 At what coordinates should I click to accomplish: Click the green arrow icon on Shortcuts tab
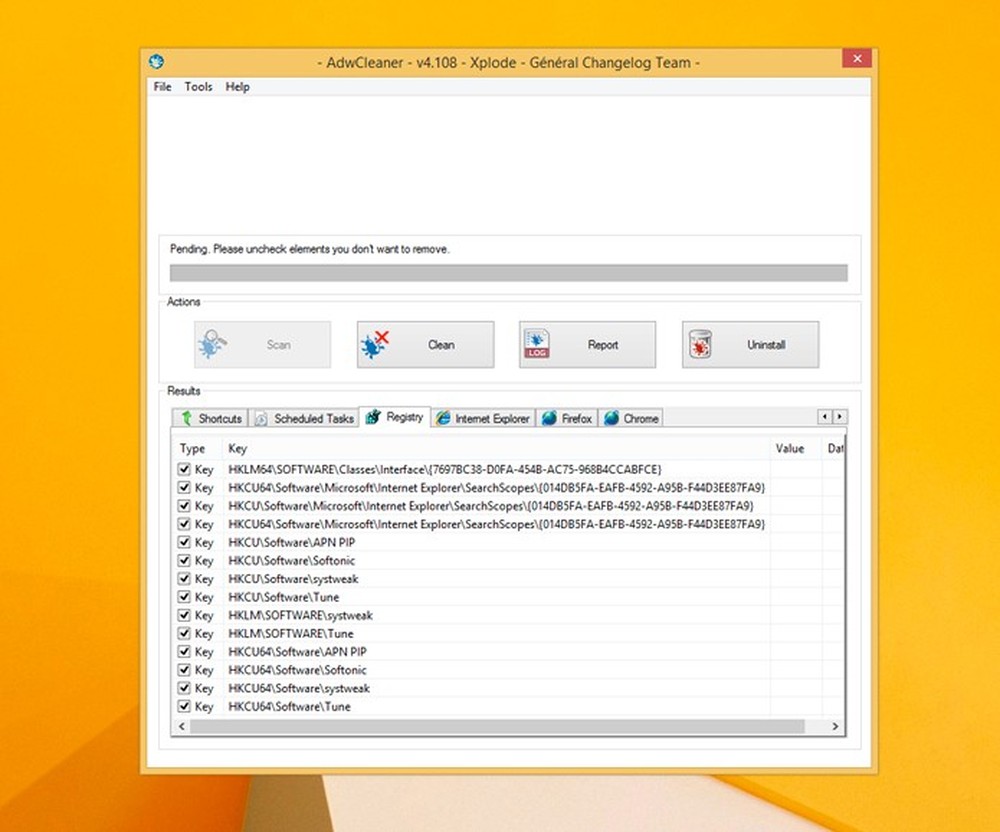click(x=187, y=418)
